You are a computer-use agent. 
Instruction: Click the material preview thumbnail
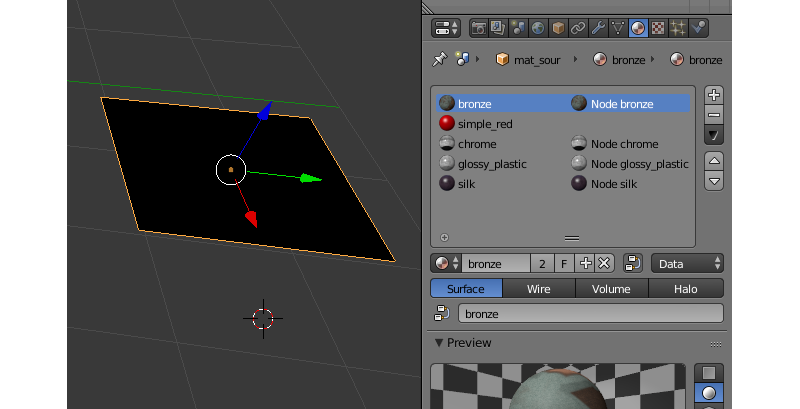[558, 386]
